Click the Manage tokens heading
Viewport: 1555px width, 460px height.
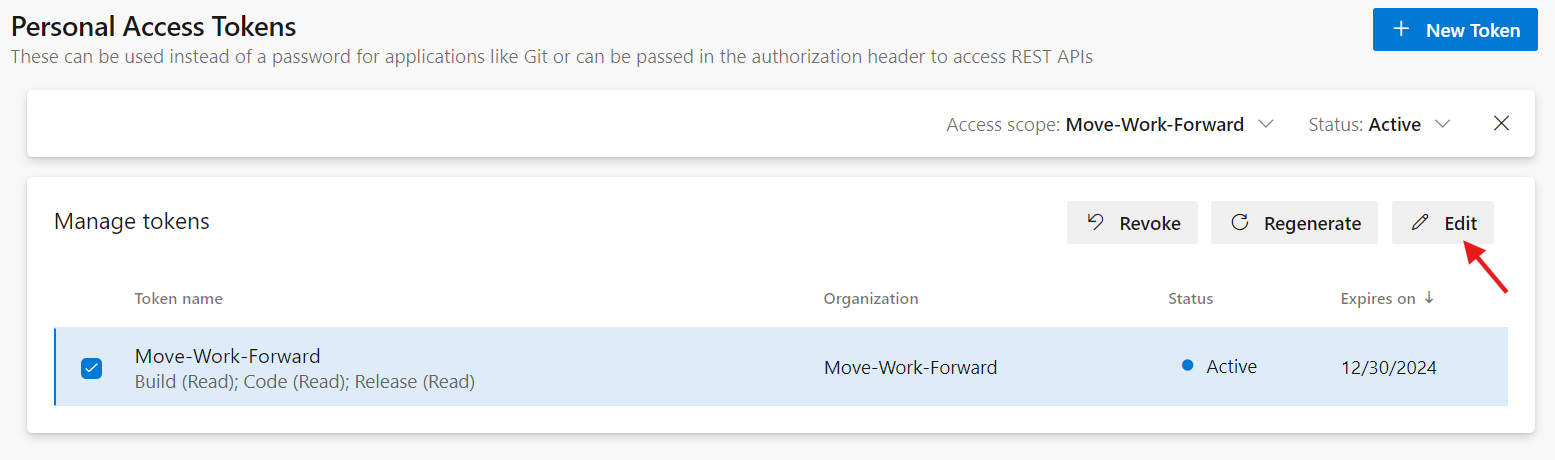tap(132, 222)
